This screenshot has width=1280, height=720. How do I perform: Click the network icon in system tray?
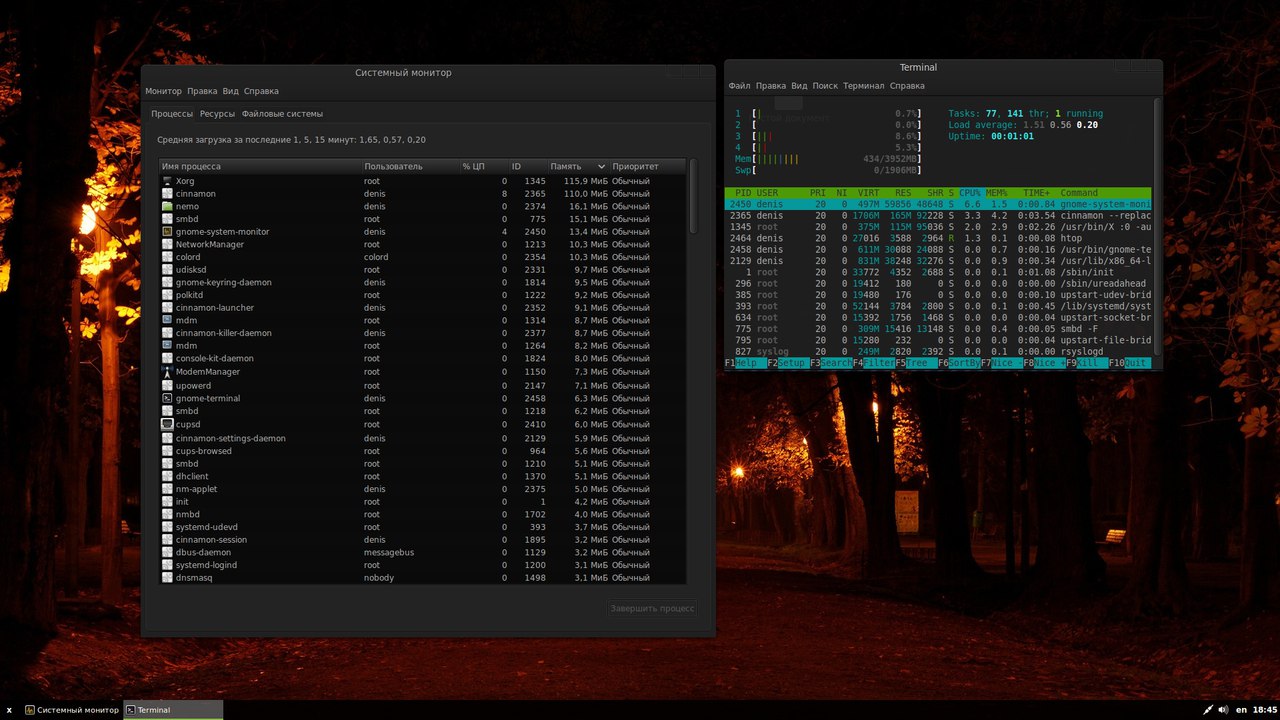[1207, 710]
